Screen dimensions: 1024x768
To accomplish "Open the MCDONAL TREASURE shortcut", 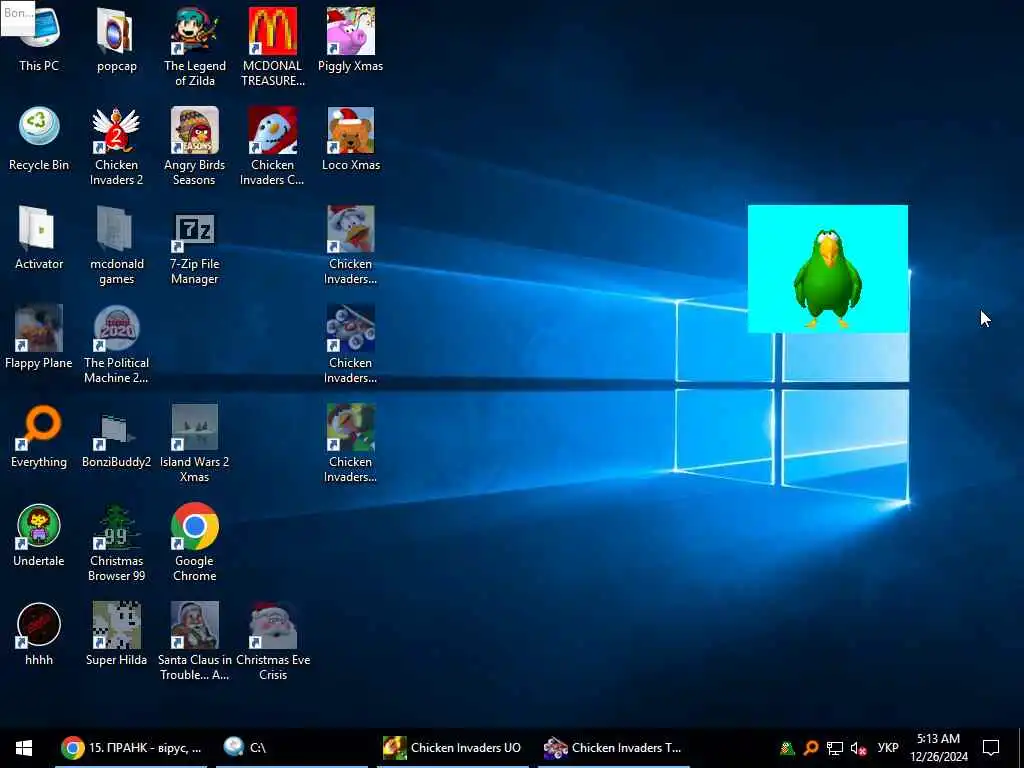I will click(272, 46).
